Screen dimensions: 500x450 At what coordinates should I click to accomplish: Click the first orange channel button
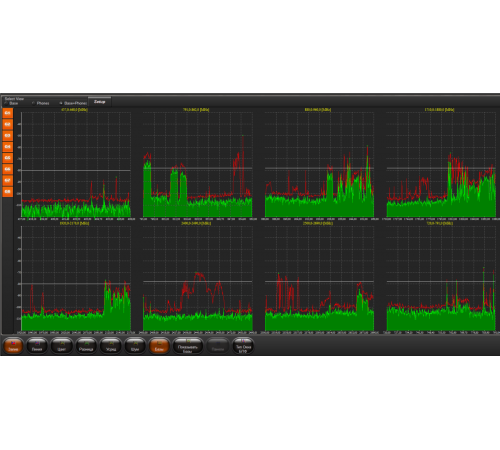tap(8, 113)
